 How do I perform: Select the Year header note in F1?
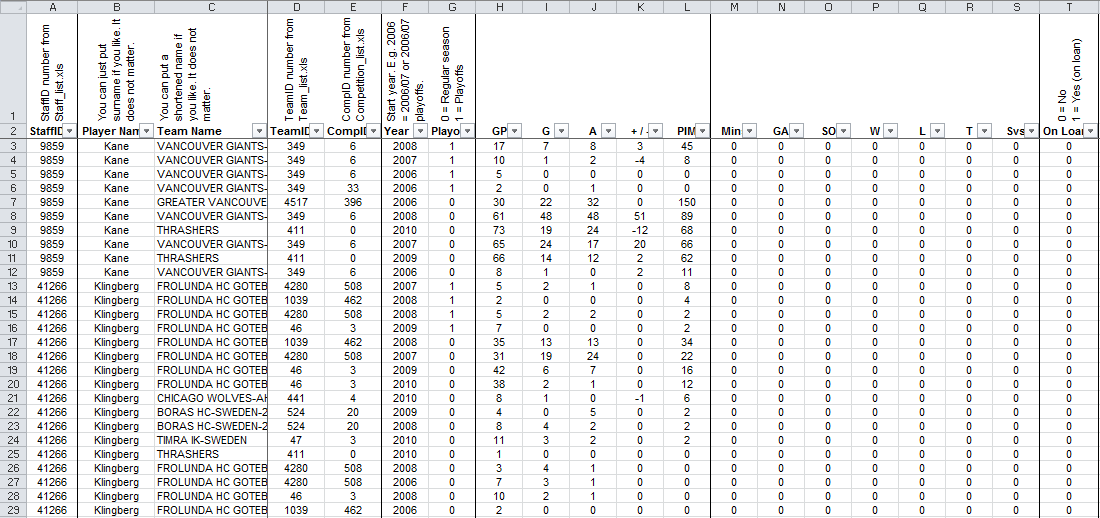tap(405, 69)
